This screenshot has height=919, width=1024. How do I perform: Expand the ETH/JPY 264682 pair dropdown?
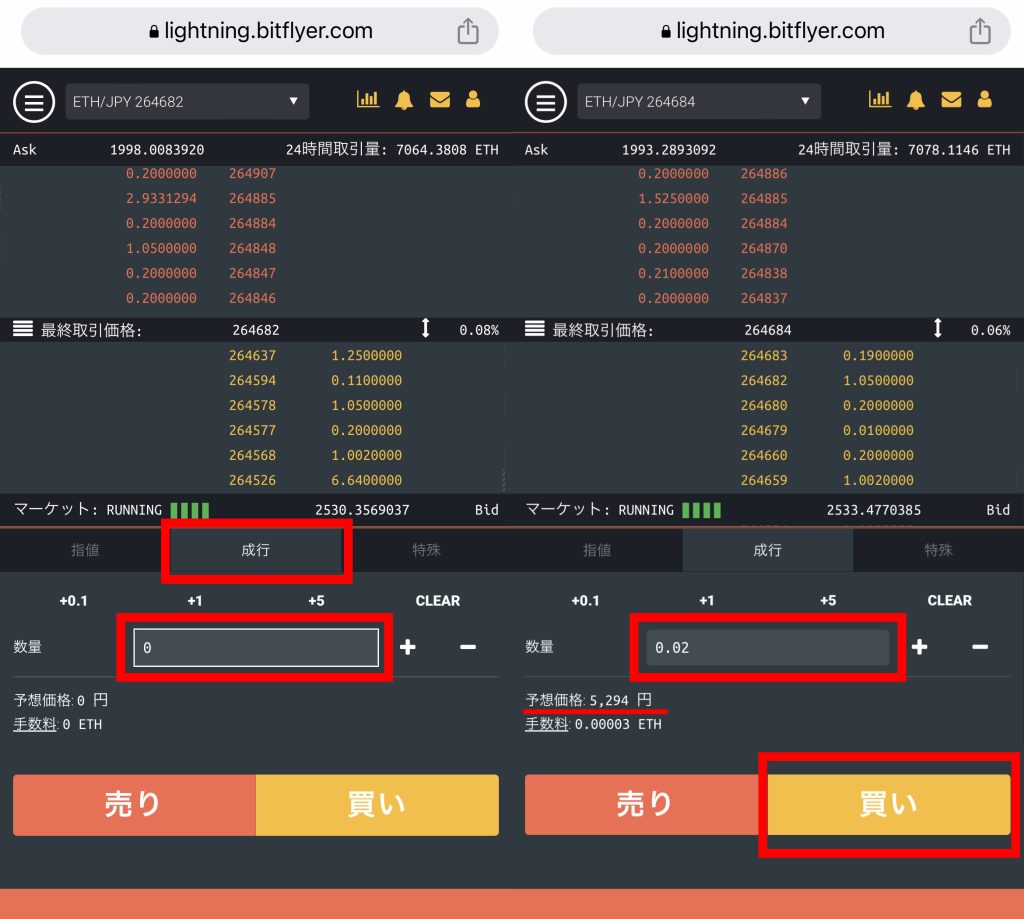[x=187, y=101]
